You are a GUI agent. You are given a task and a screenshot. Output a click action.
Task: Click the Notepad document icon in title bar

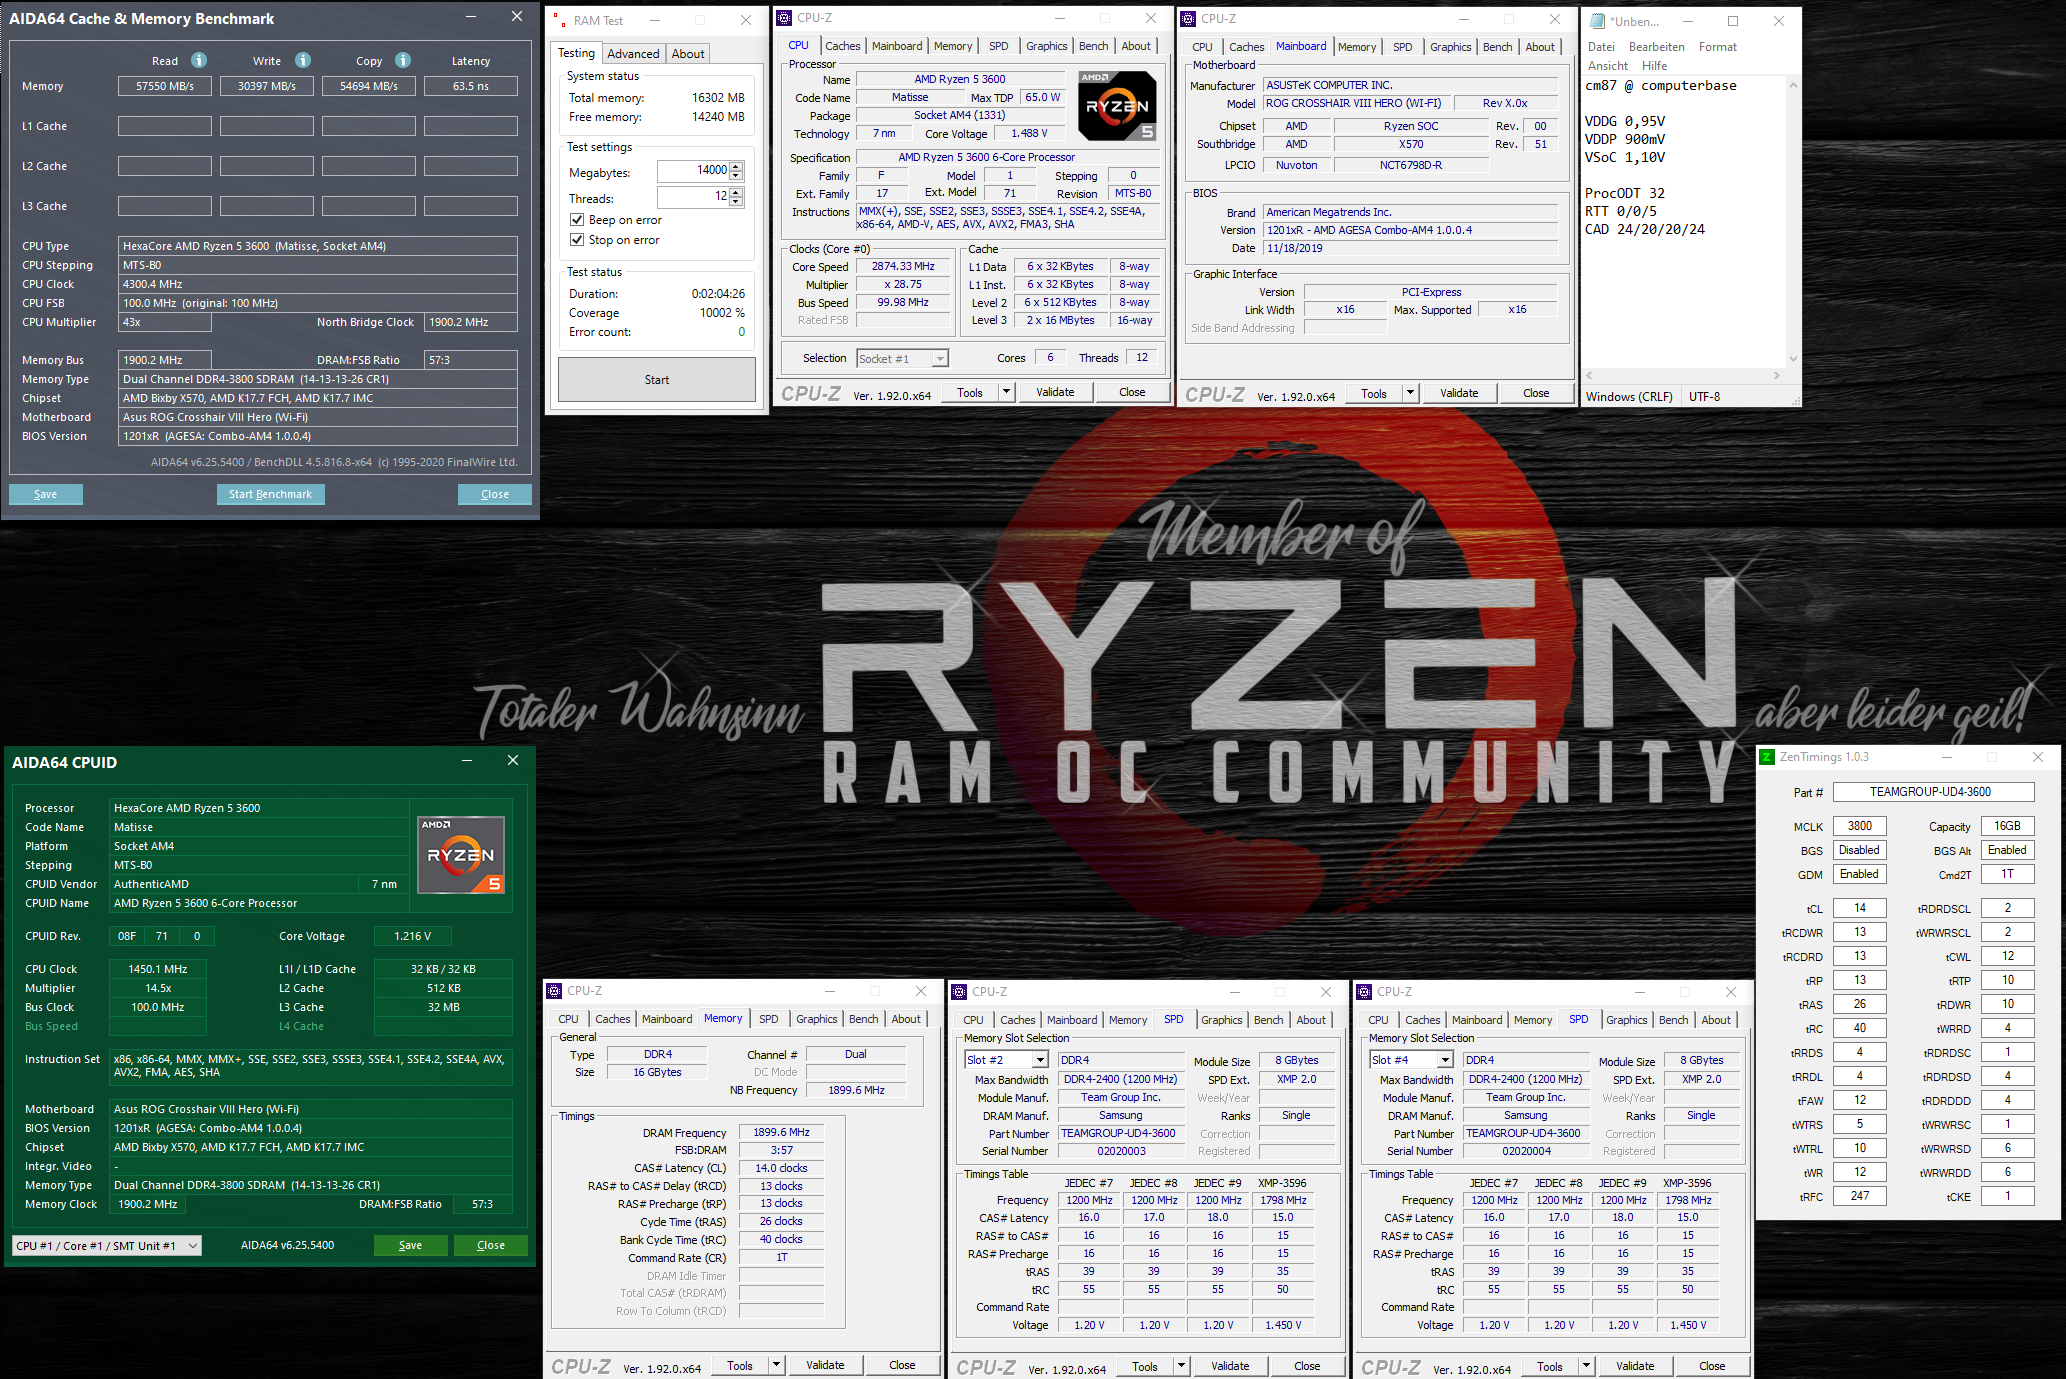tap(1597, 21)
